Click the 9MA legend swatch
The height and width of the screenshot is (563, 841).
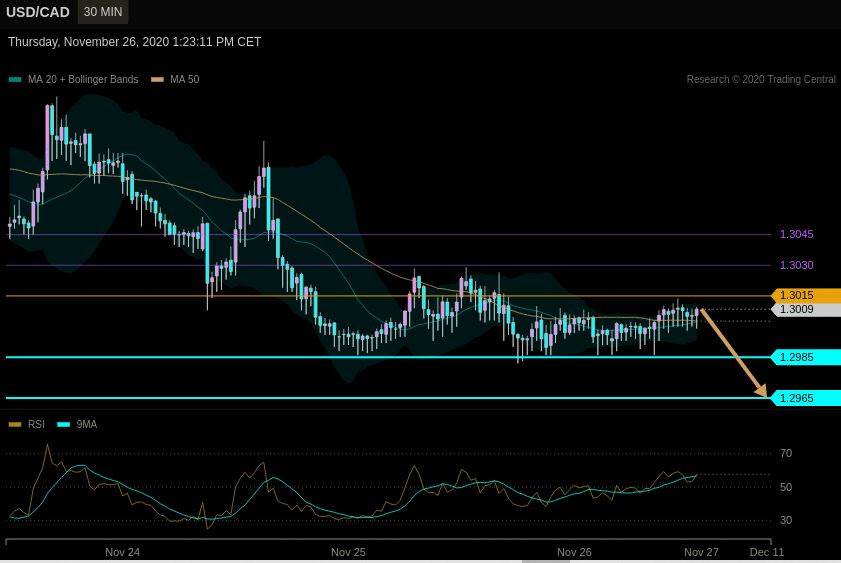point(63,425)
